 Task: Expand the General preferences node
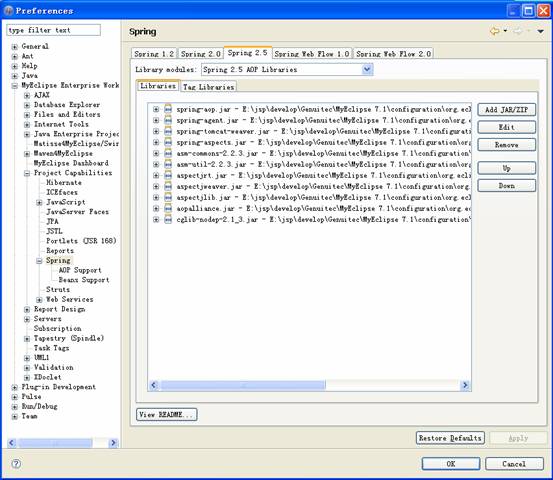coord(14,47)
